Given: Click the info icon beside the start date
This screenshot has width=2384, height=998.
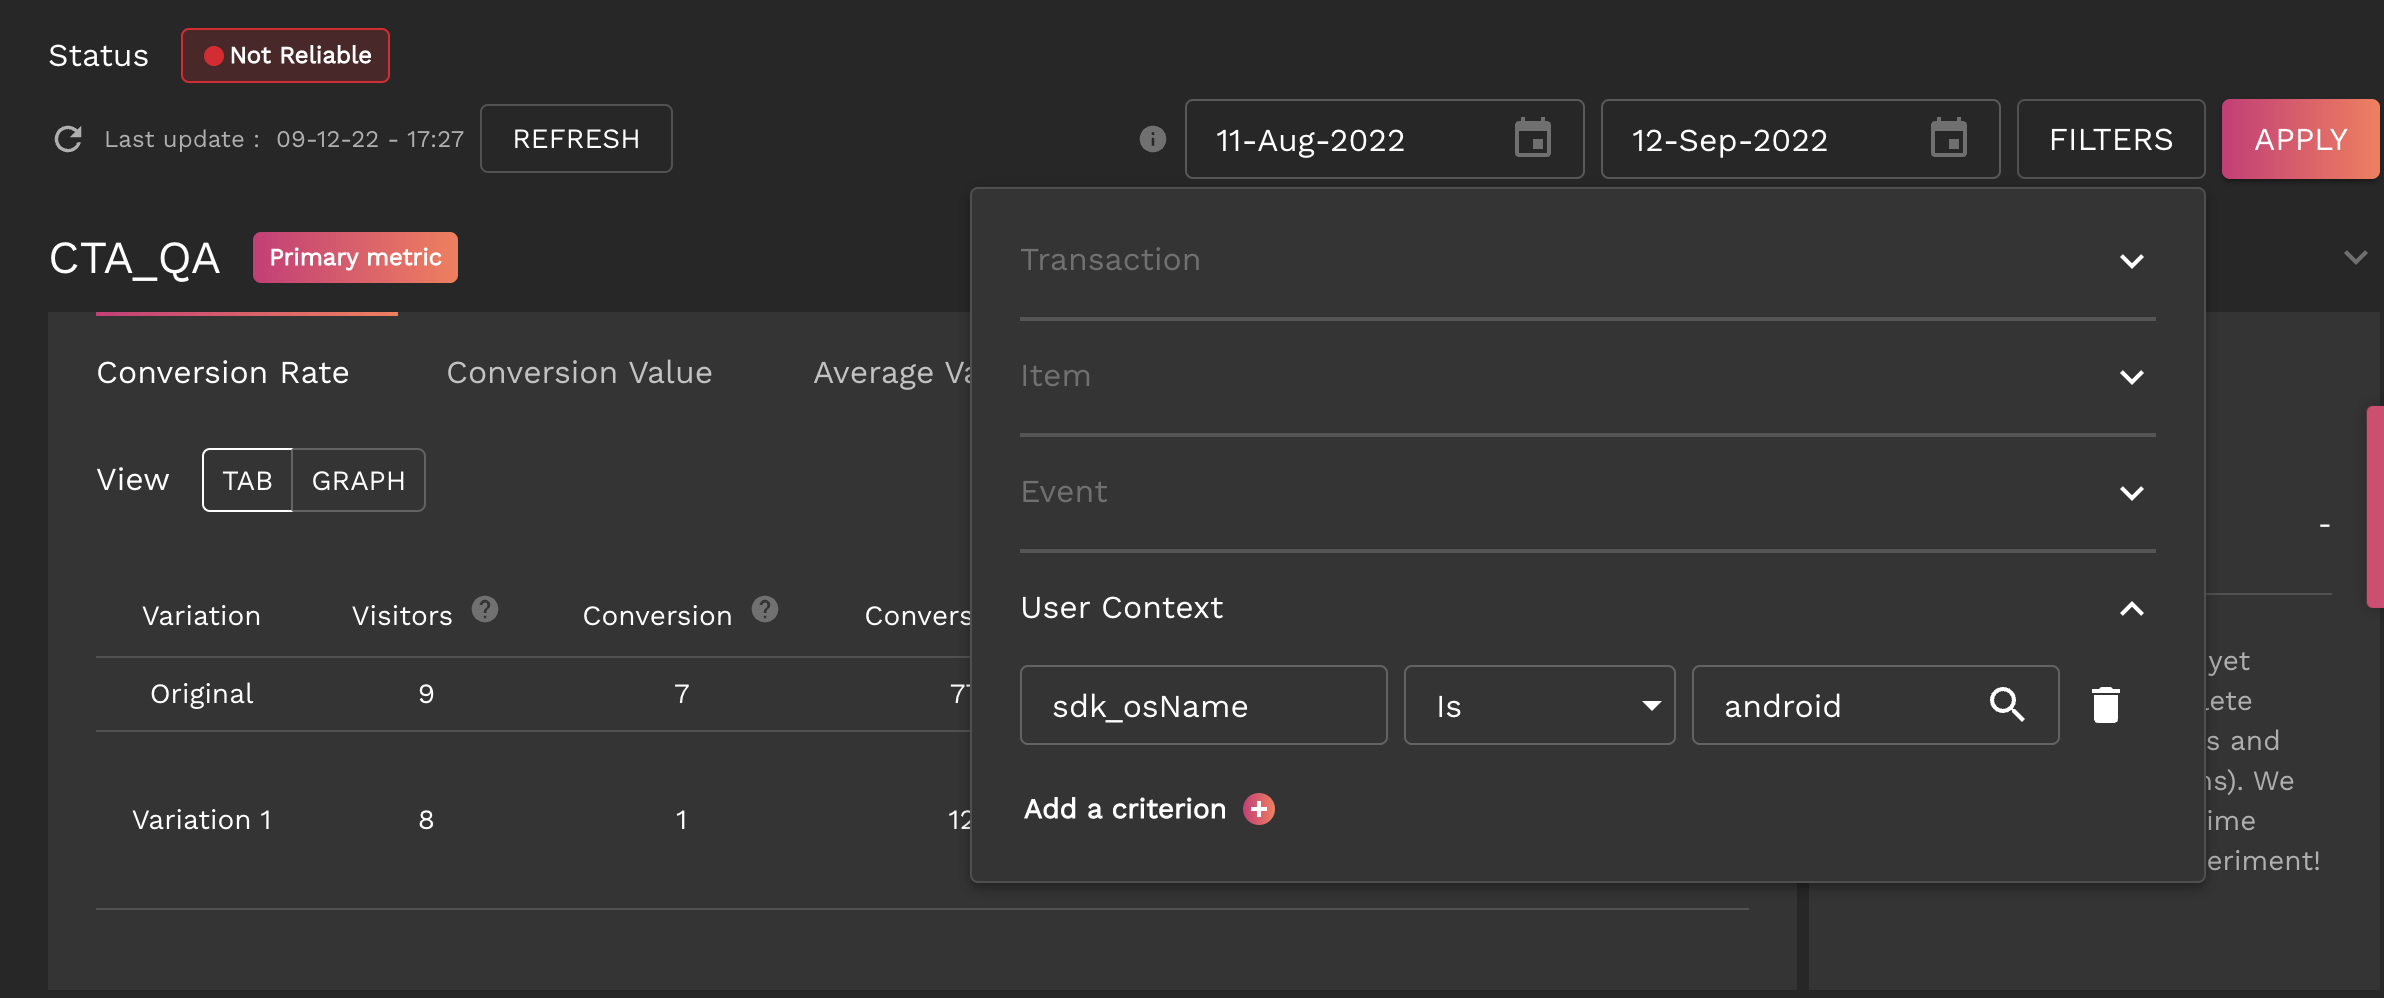Looking at the screenshot, I should [1153, 139].
